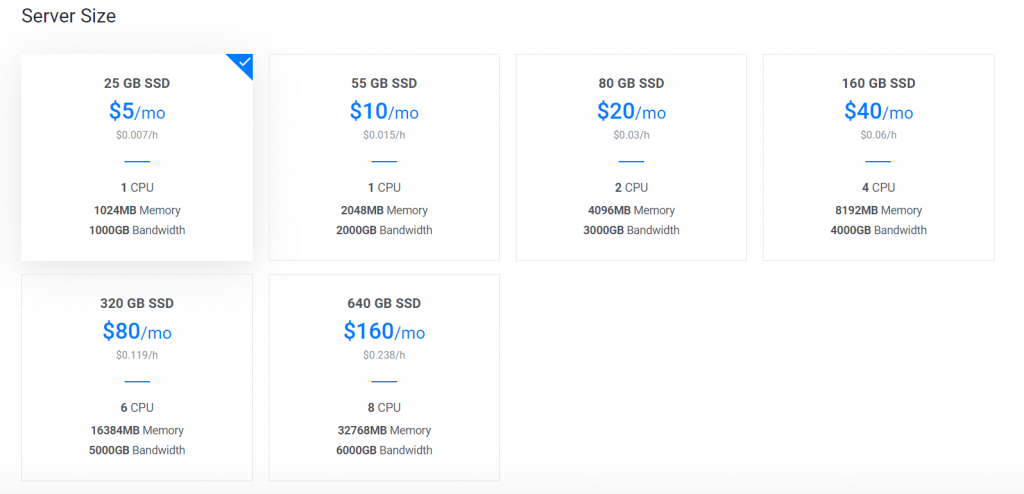Click the $80/mo price
This screenshot has width=1024, height=494.
pos(137,332)
